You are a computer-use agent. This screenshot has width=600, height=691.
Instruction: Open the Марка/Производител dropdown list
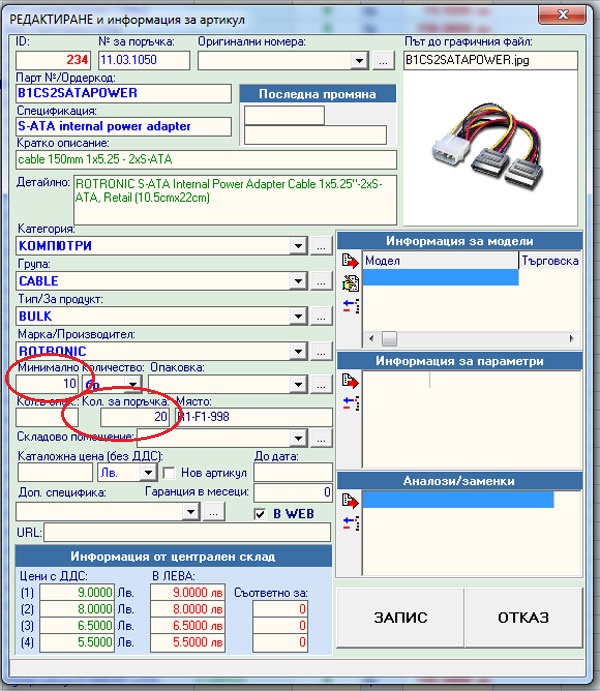(299, 351)
